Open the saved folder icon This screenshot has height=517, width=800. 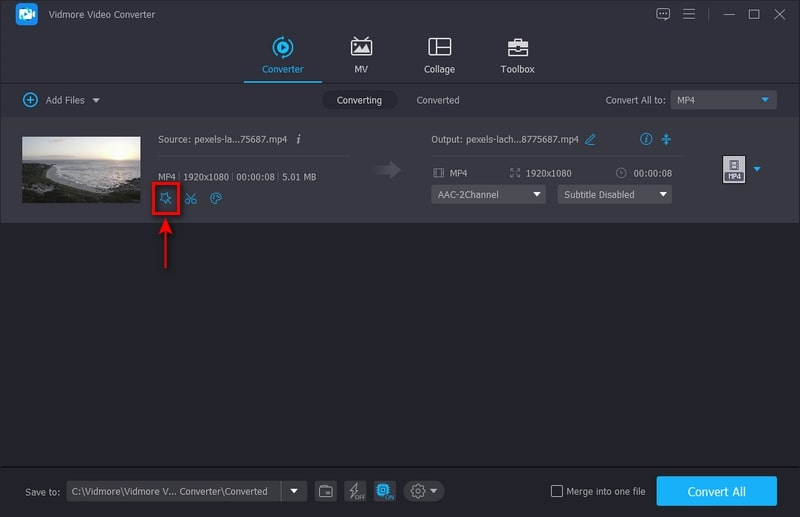pos(325,491)
